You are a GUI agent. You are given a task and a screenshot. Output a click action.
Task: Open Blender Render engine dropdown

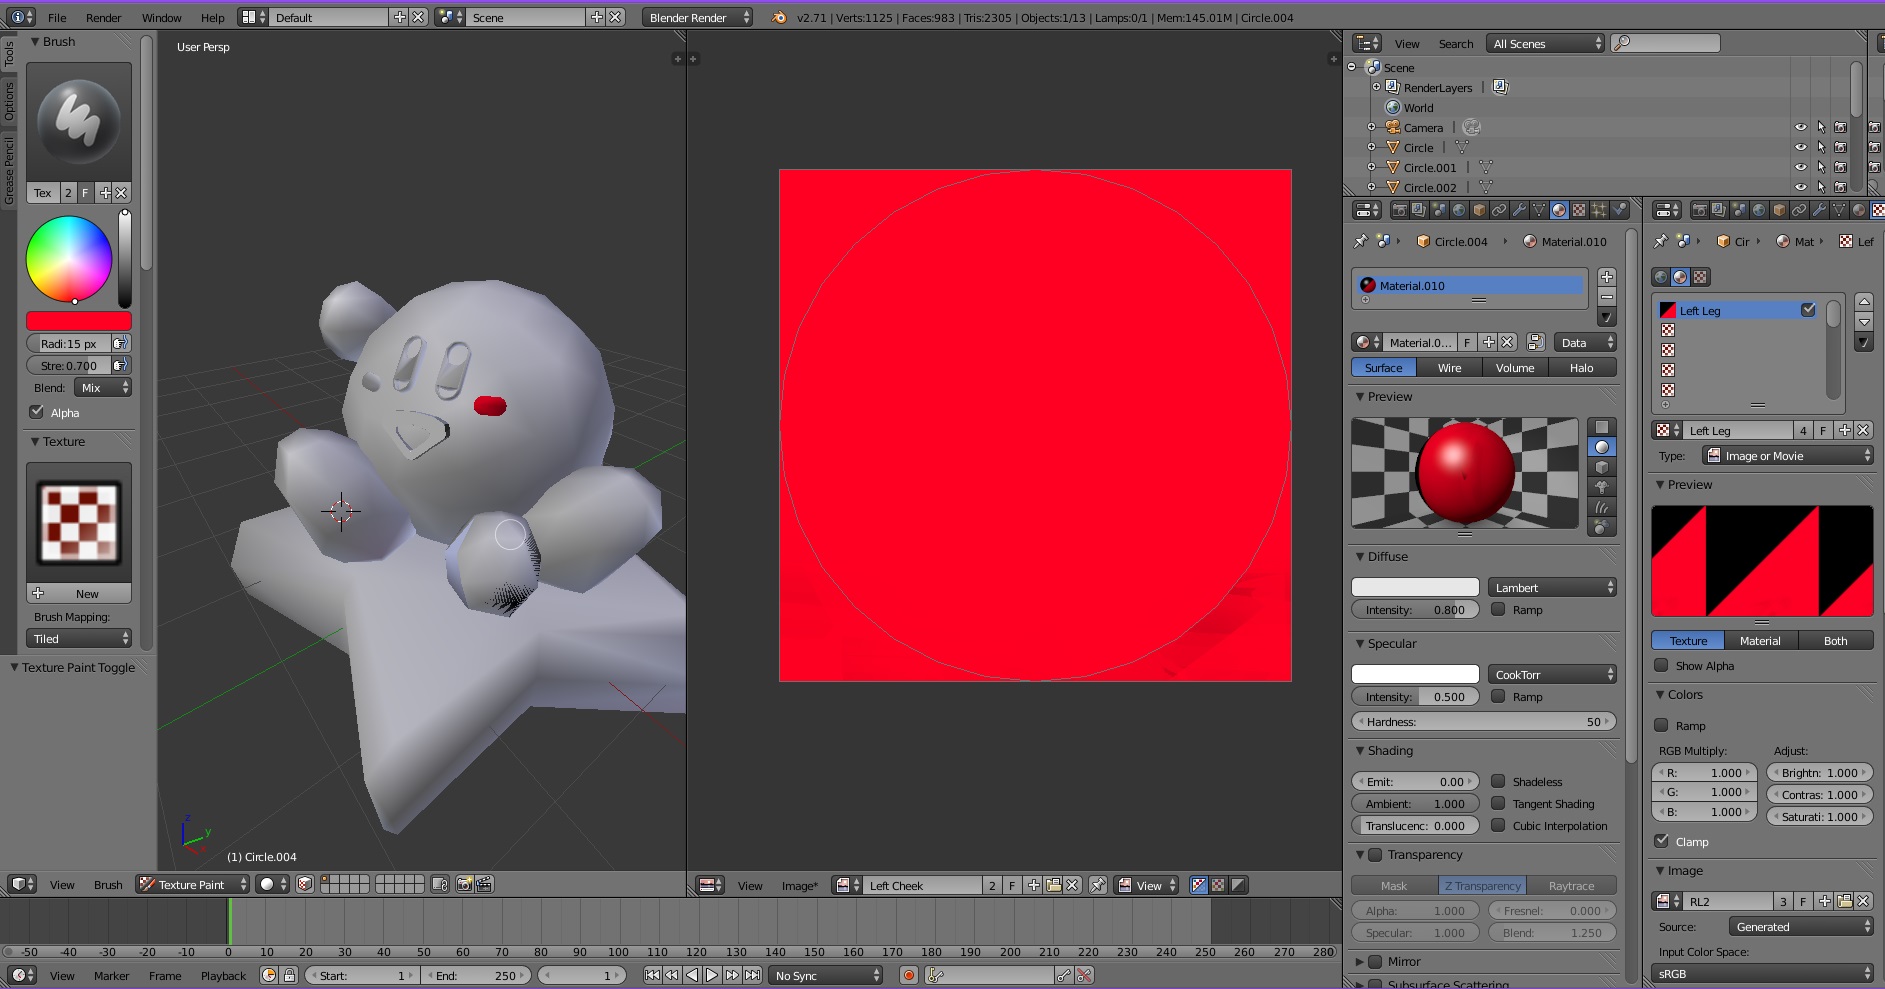coord(697,17)
